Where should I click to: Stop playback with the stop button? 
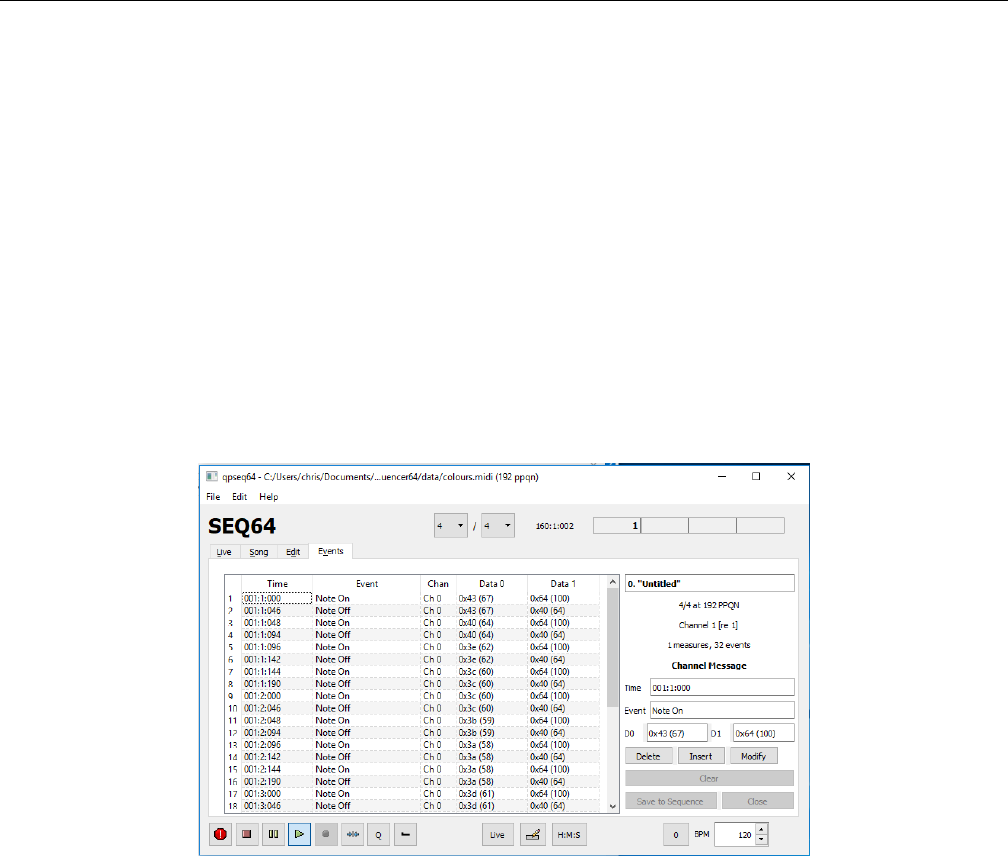(246, 834)
